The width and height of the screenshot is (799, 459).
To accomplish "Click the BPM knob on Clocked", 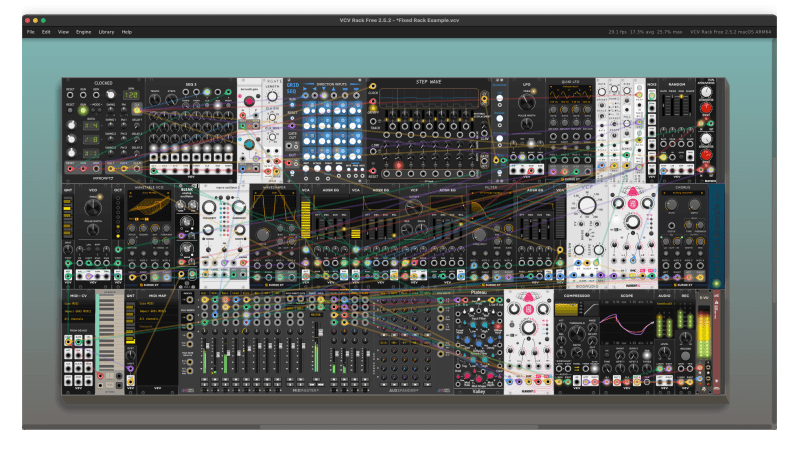I will click(110, 95).
